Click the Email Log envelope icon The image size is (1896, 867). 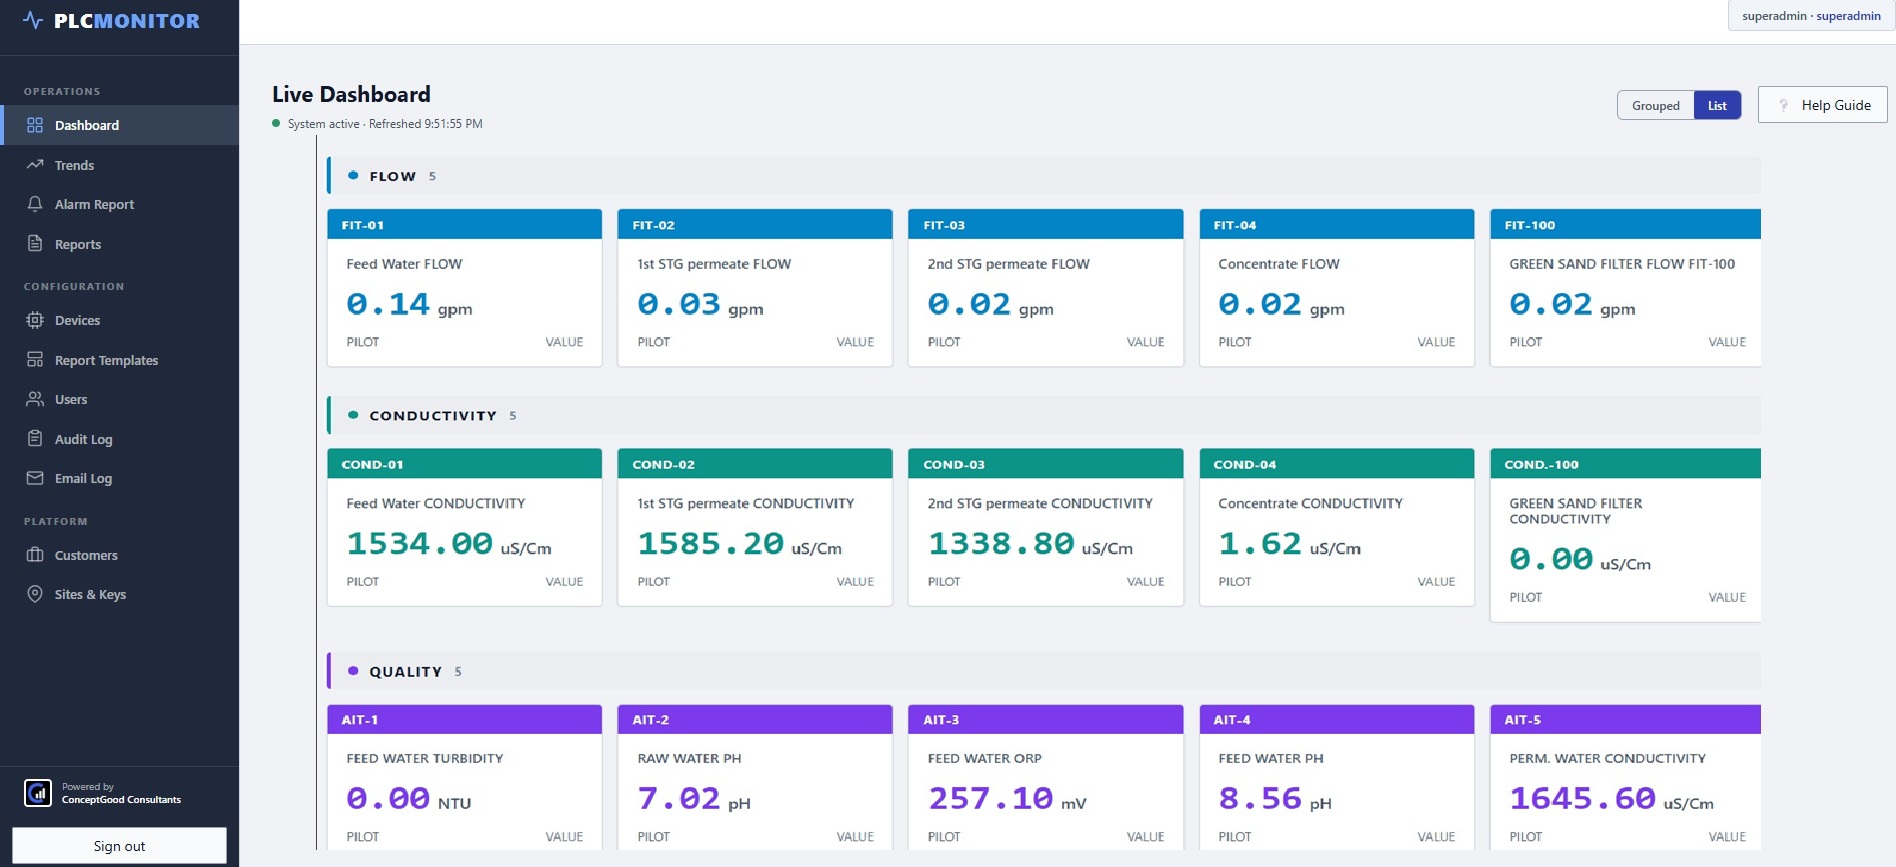(35, 478)
